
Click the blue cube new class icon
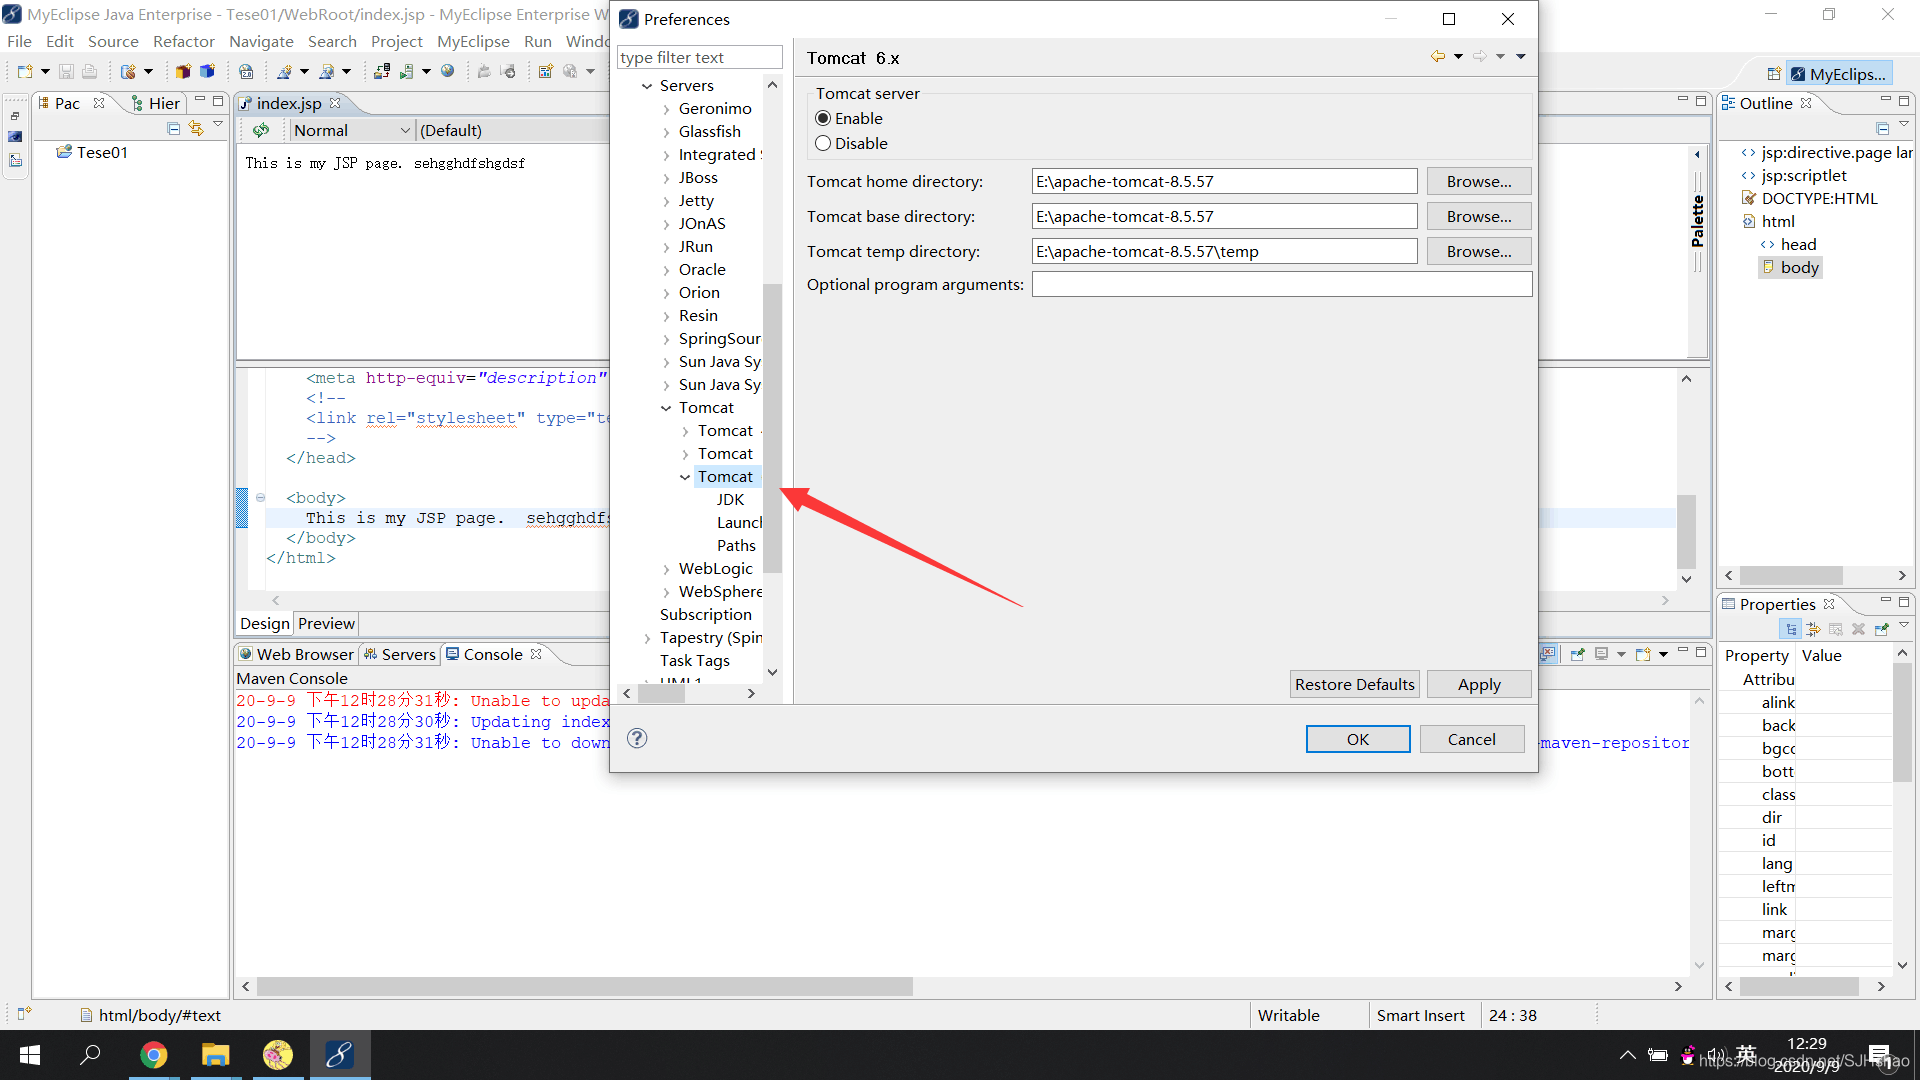click(x=207, y=71)
